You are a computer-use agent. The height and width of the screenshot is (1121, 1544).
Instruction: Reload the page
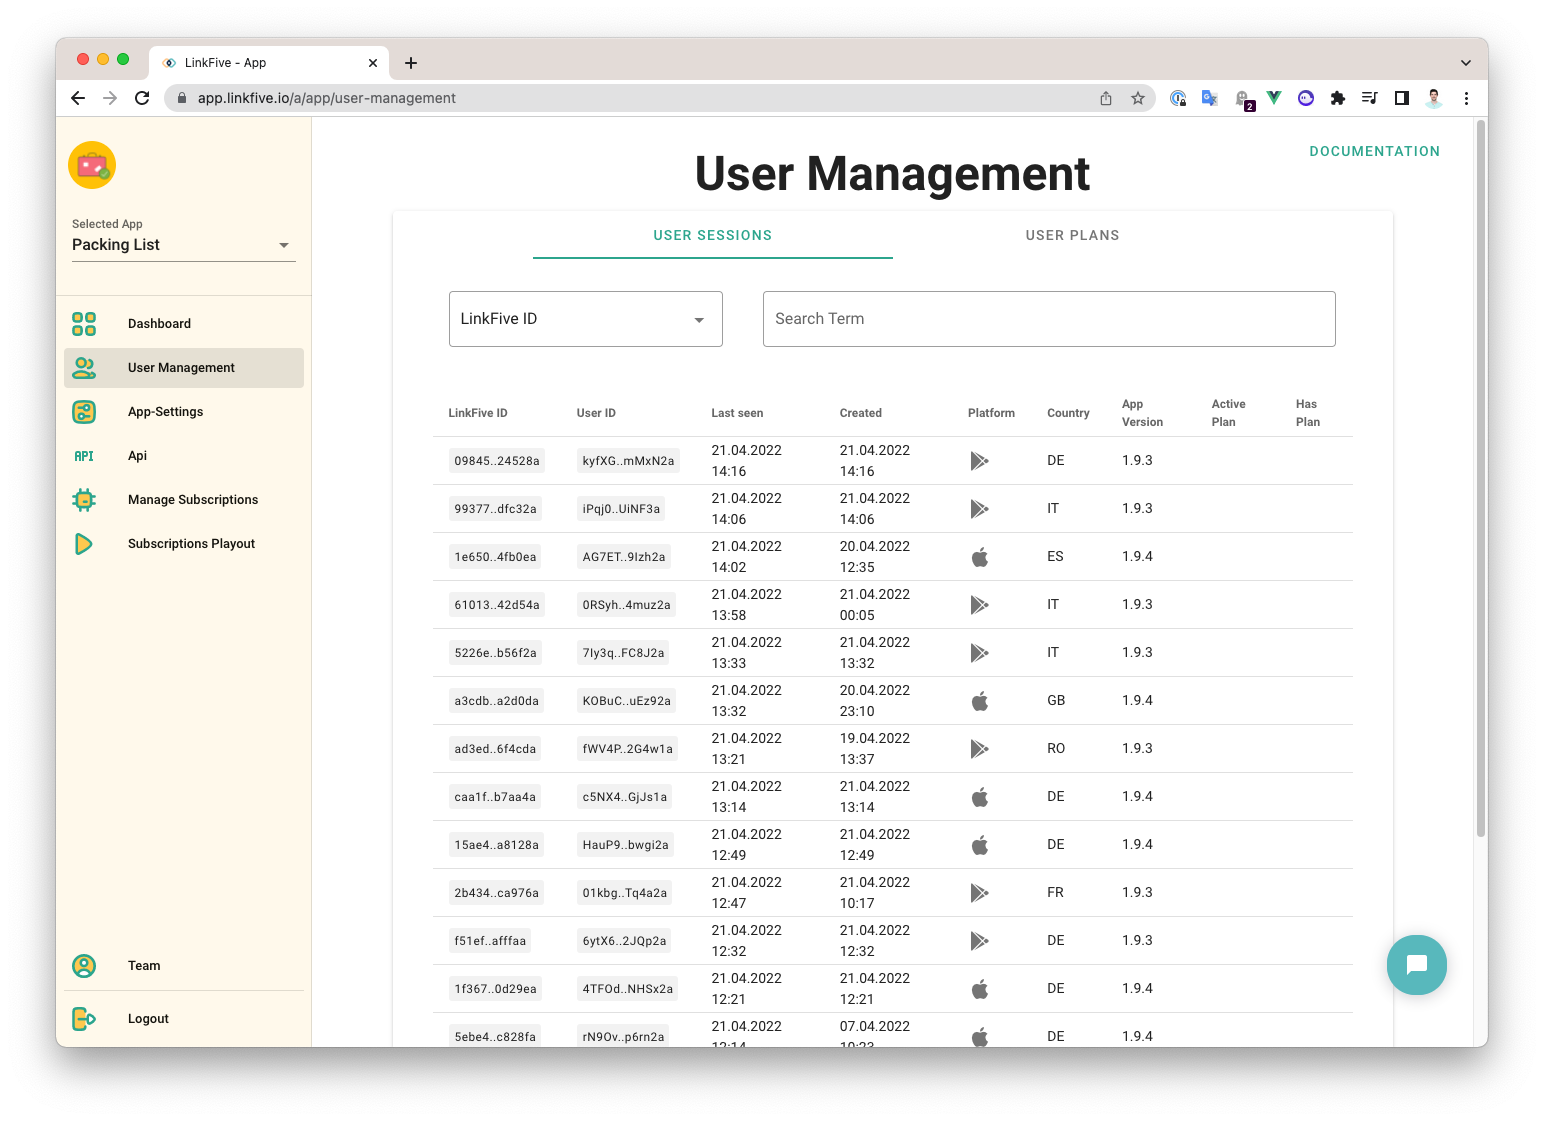[142, 98]
